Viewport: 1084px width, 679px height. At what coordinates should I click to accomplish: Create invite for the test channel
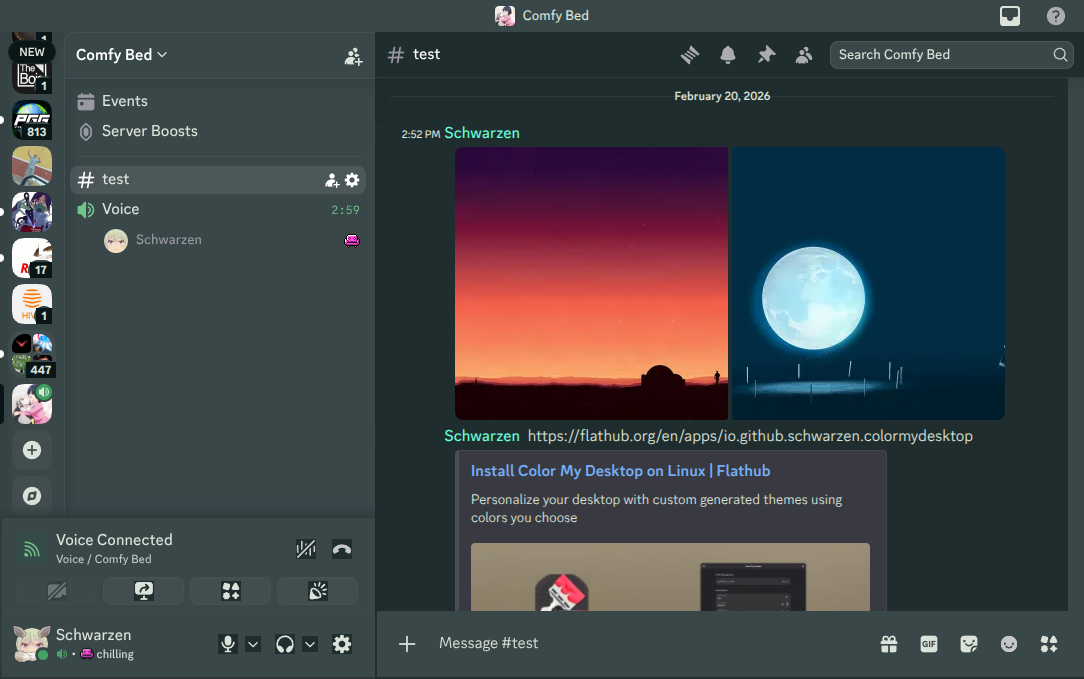[x=332, y=180]
